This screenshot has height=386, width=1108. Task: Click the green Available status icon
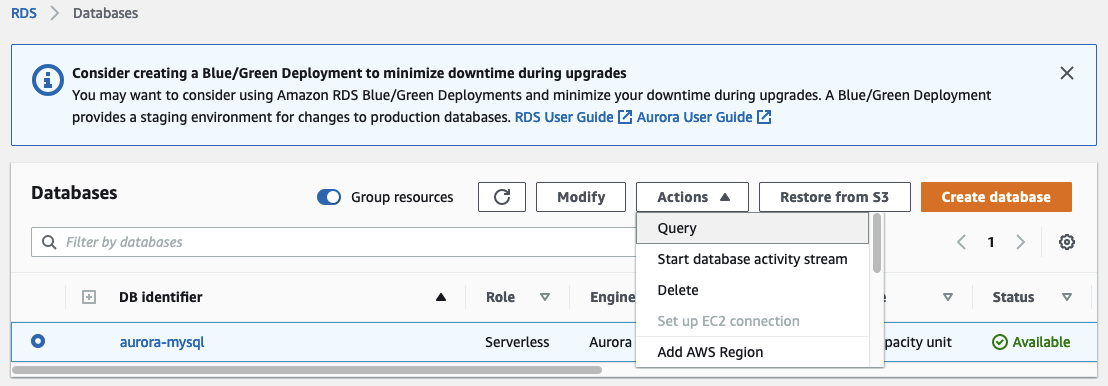tap(999, 343)
